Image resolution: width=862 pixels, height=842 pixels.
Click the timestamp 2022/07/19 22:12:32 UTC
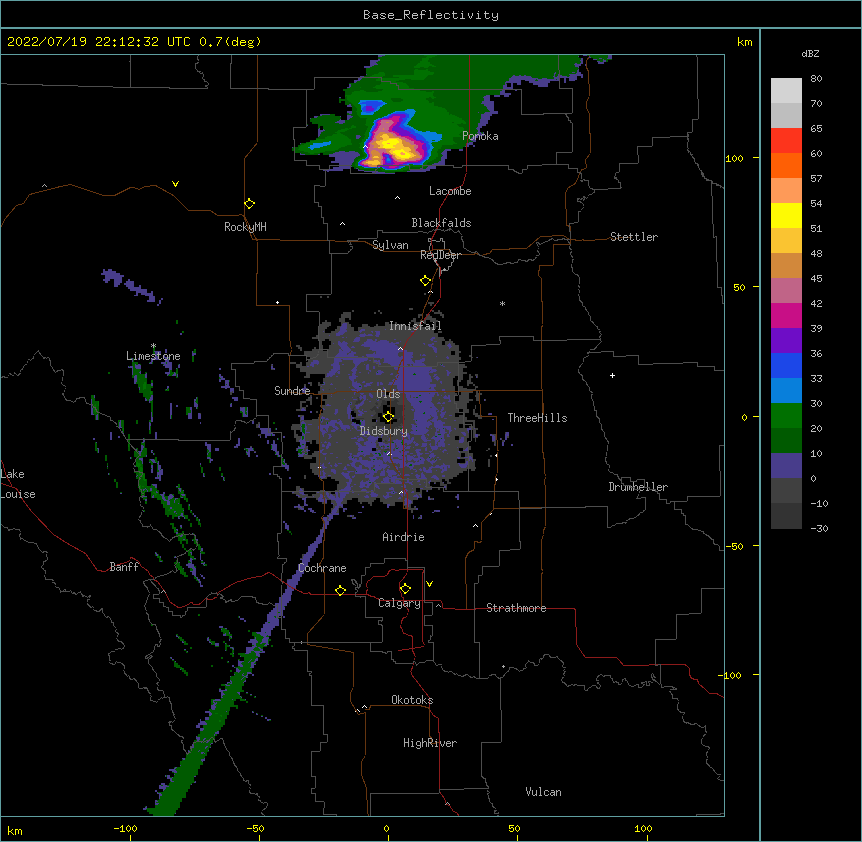pyautogui.click(x=99, y=42)
